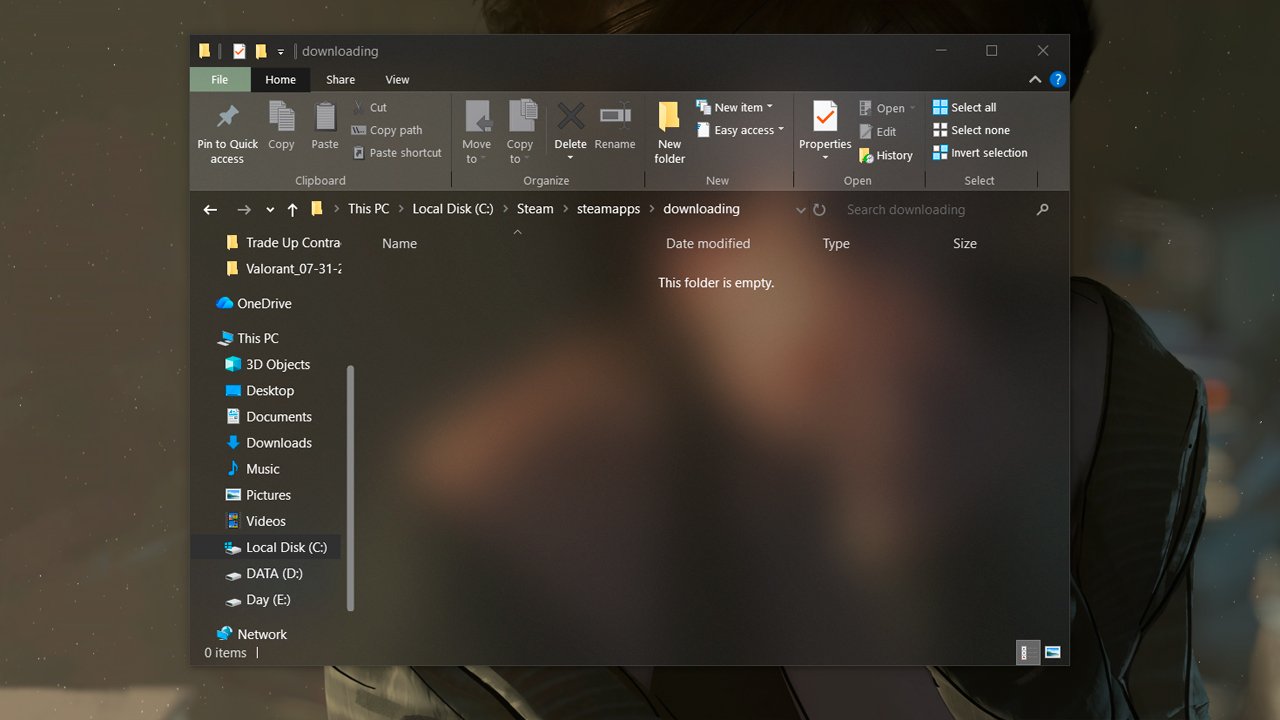Open Music in navigation pane
The image size is (1280, 720).
(253, 468)
